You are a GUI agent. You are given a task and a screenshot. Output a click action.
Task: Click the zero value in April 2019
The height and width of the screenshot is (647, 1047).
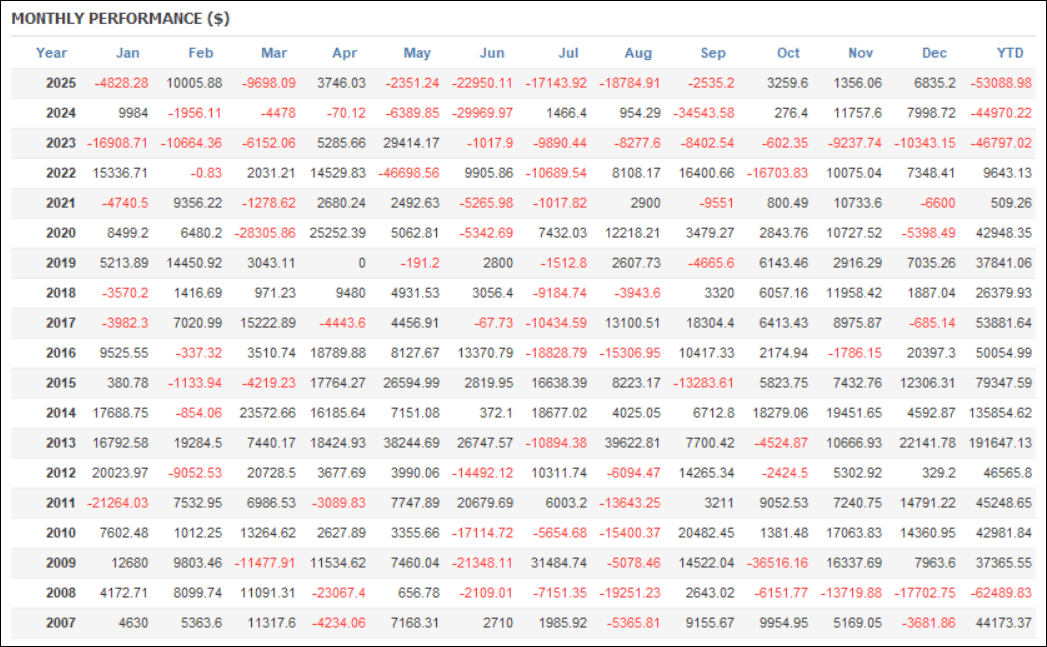pyautogui.click(x=362, y=263)
